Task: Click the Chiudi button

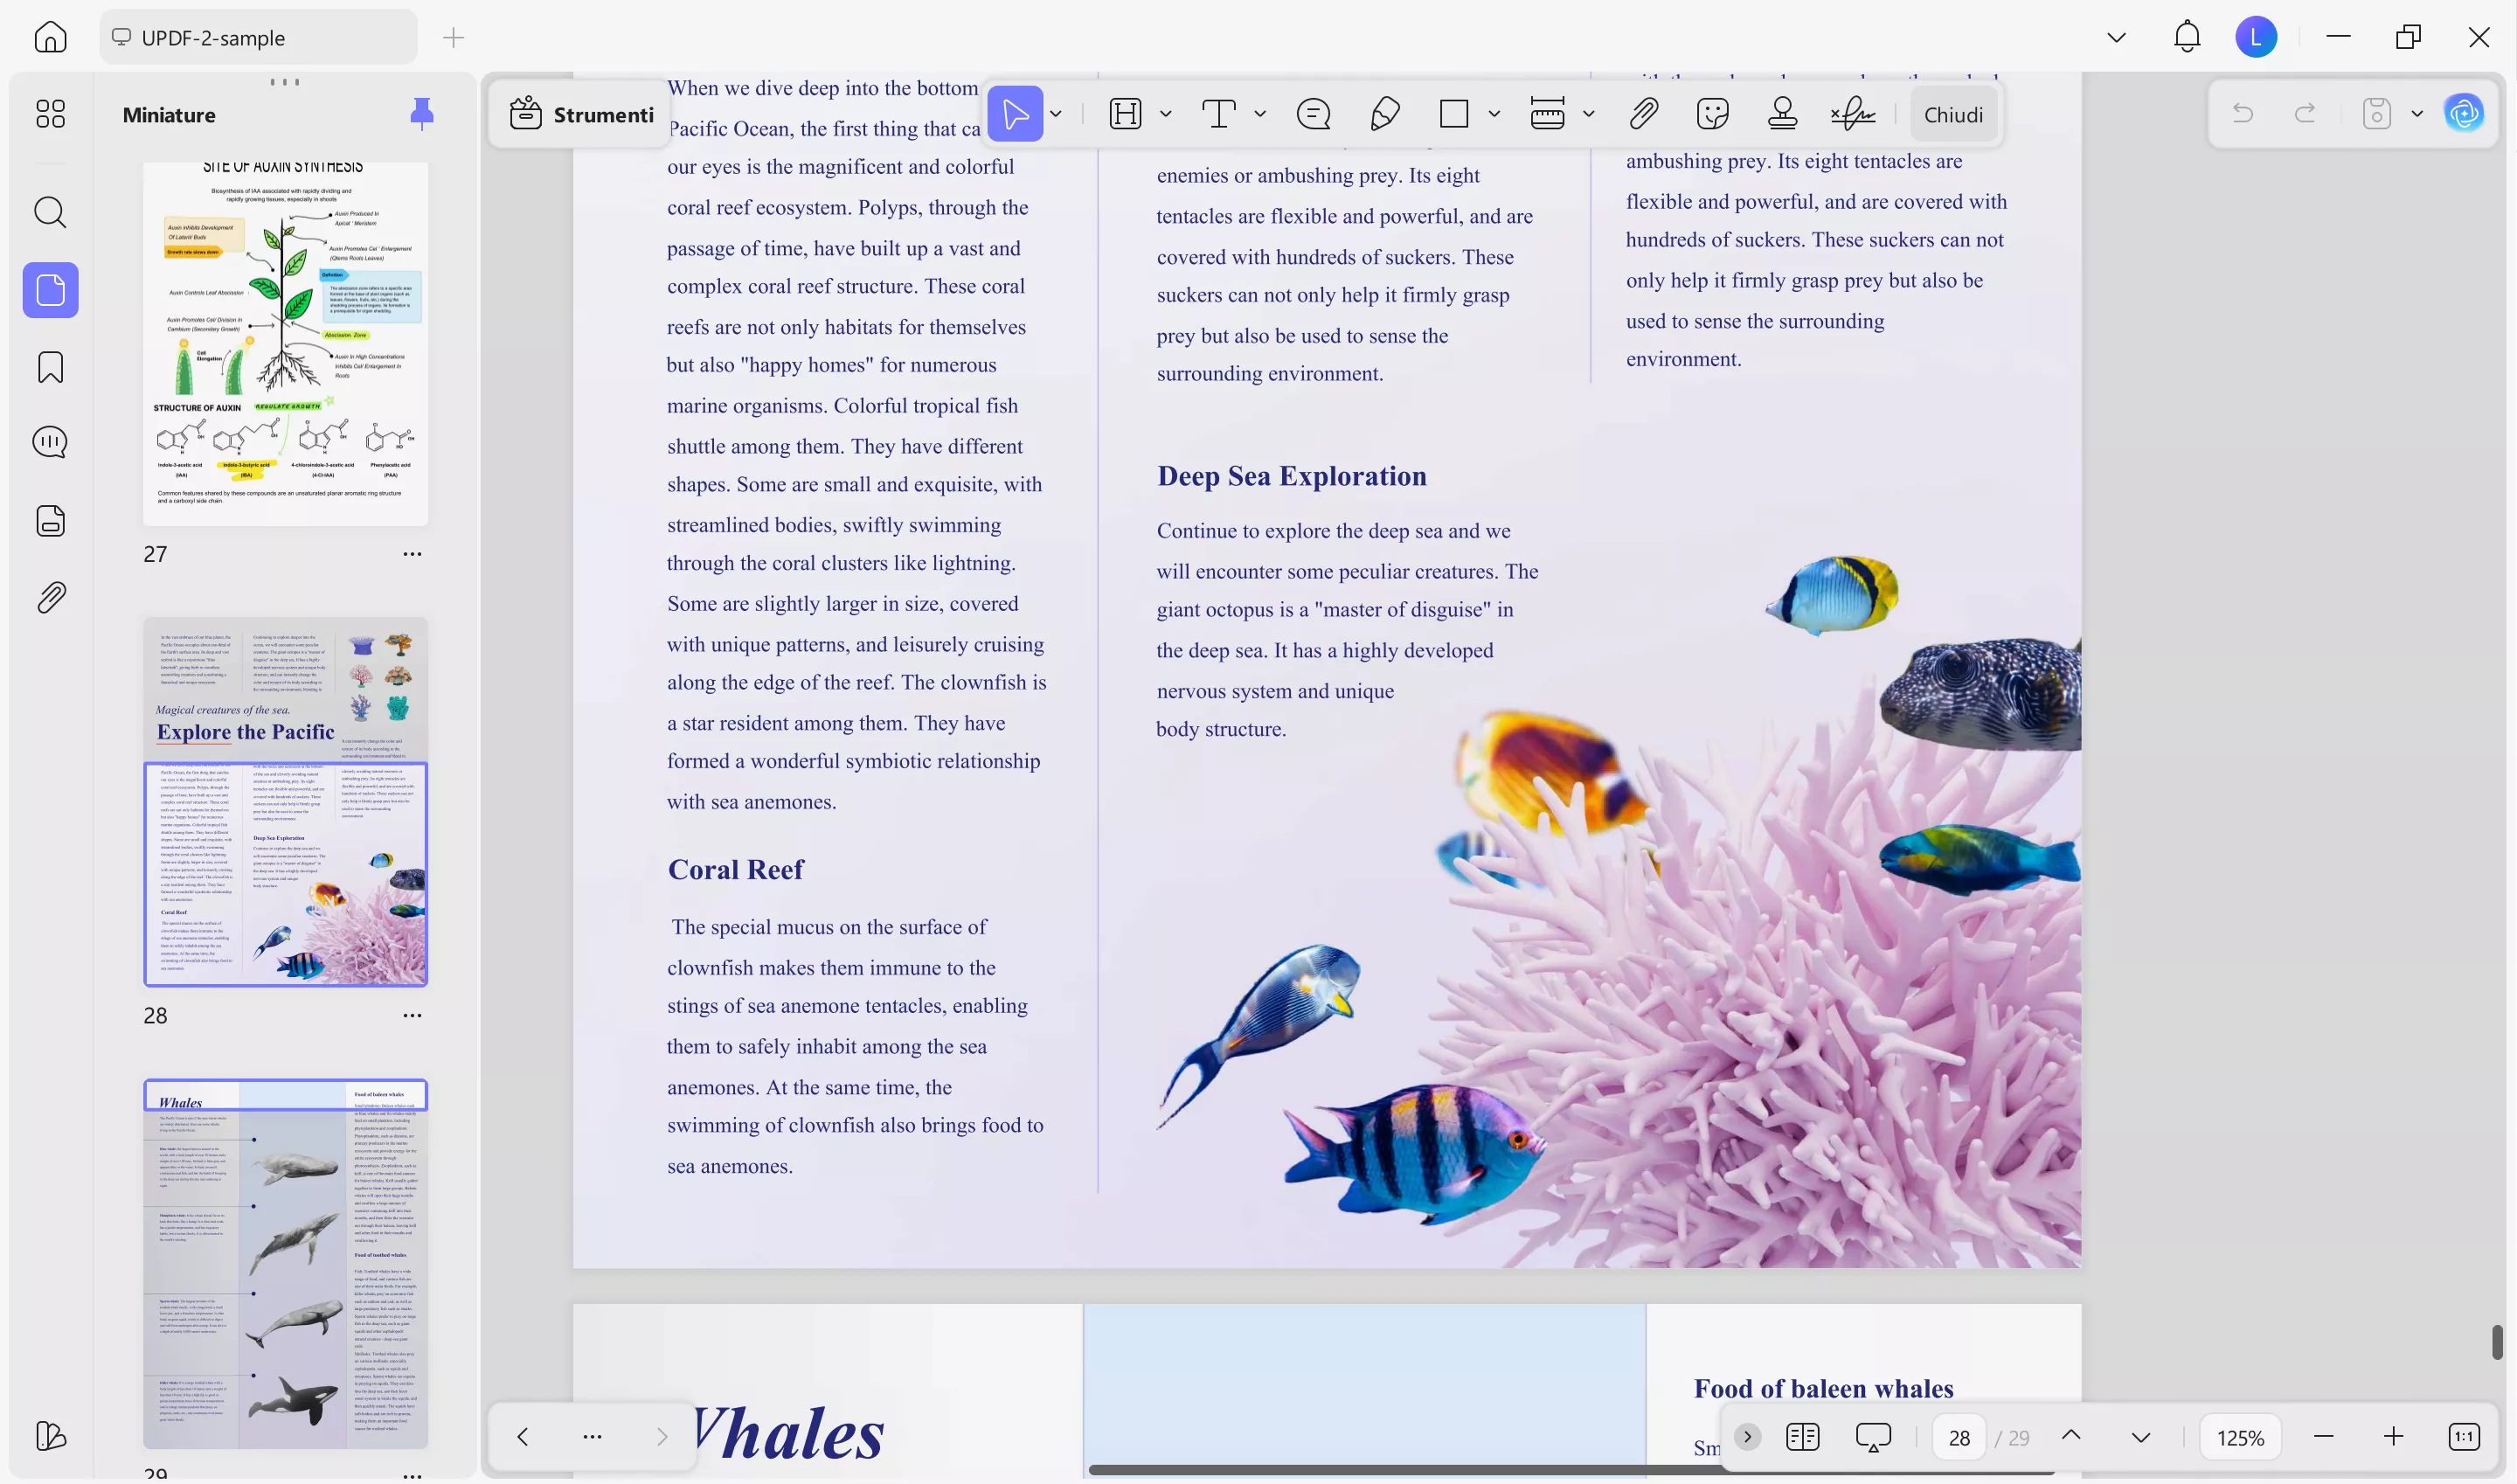Action: click(1952, 114)
